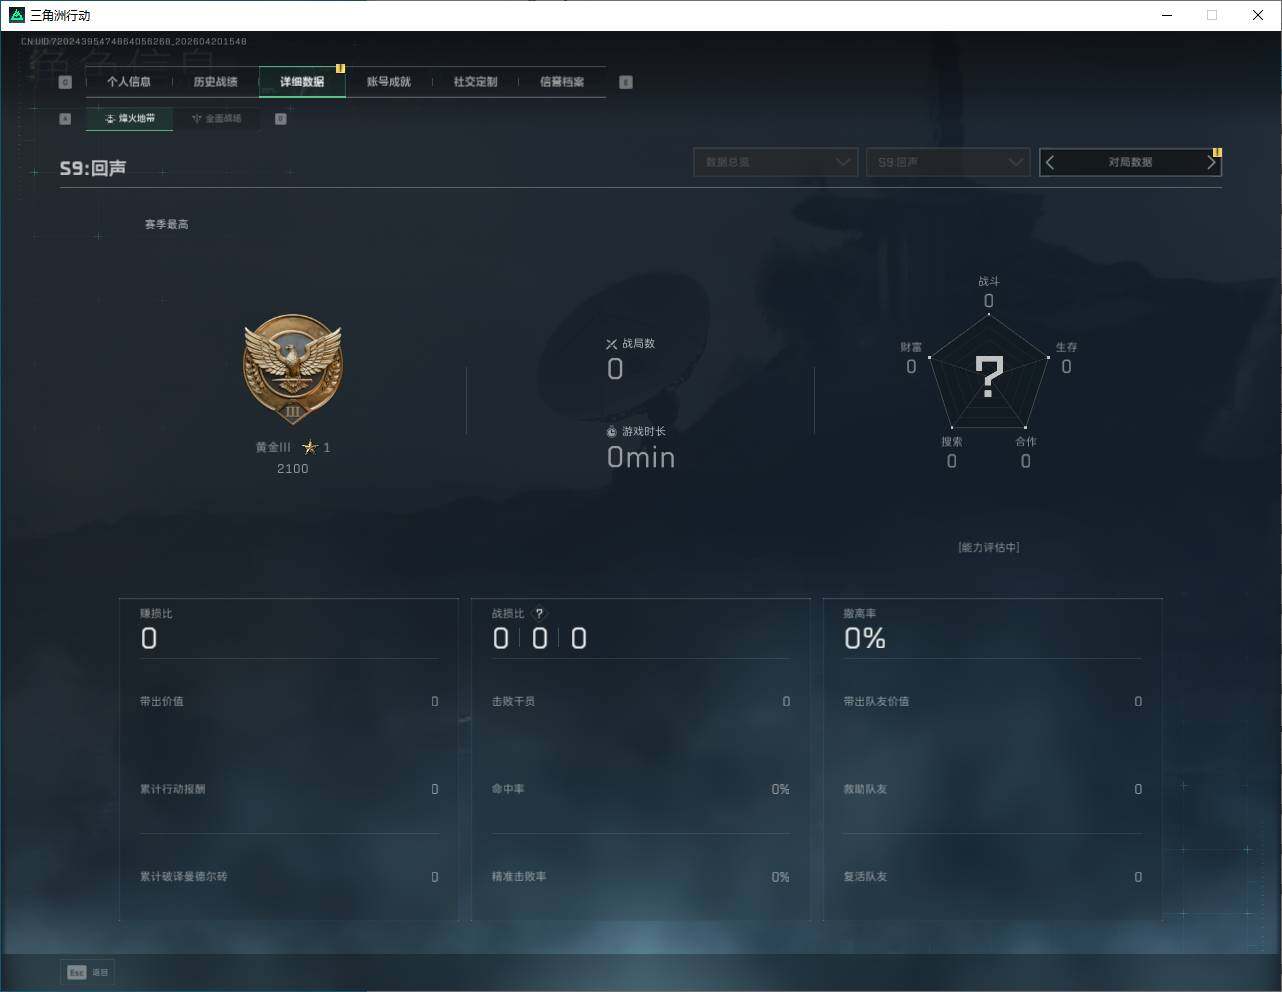Click the Esc 返回 back button
The height and width of the screenshot is (992, 1282).
(x=88, y=972)
